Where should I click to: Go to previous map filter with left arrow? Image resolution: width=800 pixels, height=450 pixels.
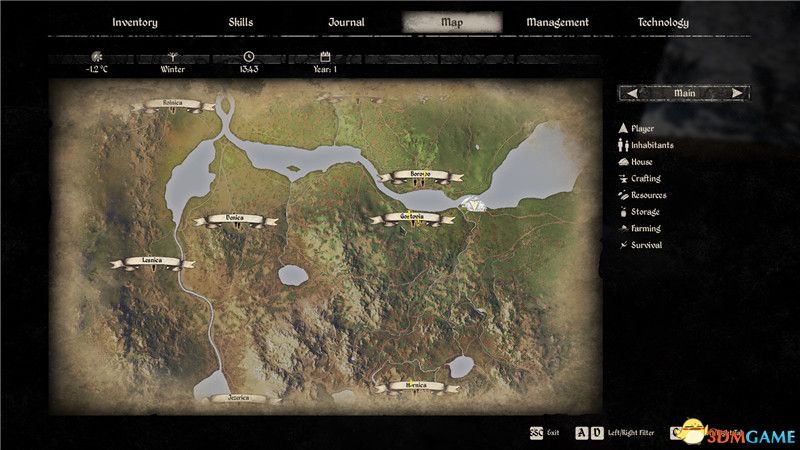tap(632, 93)
